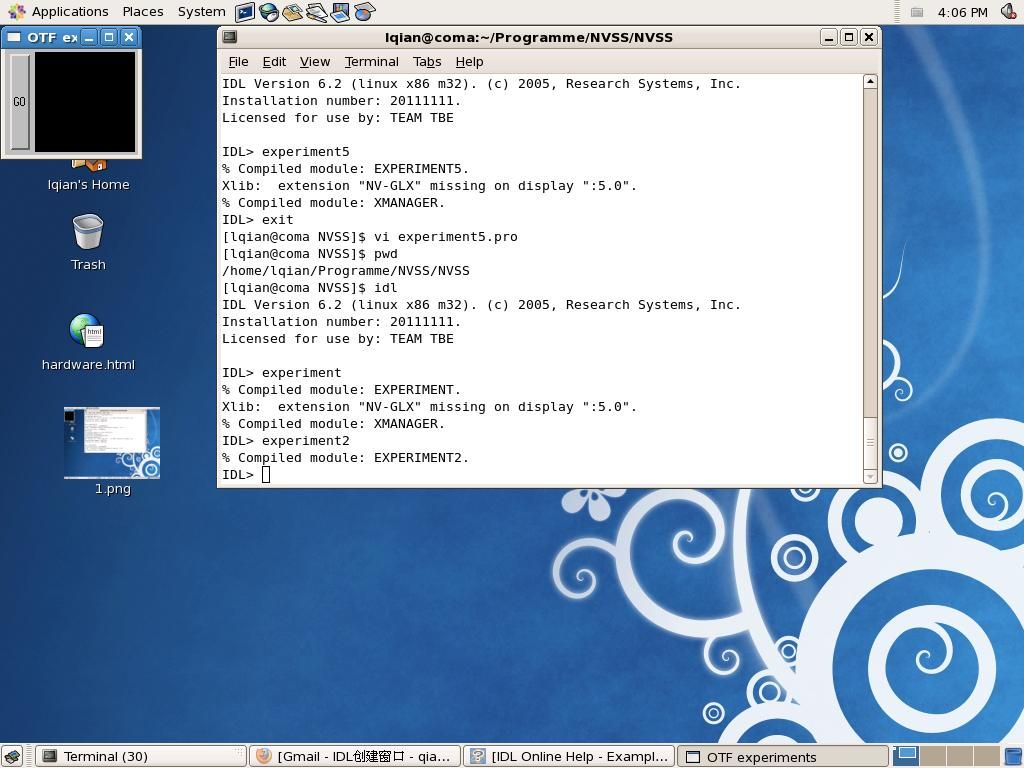Click '/home/lqian/Programme/NVSS/NVSS' path line
Screen dimensions: 1024x768
pos(345,271)
